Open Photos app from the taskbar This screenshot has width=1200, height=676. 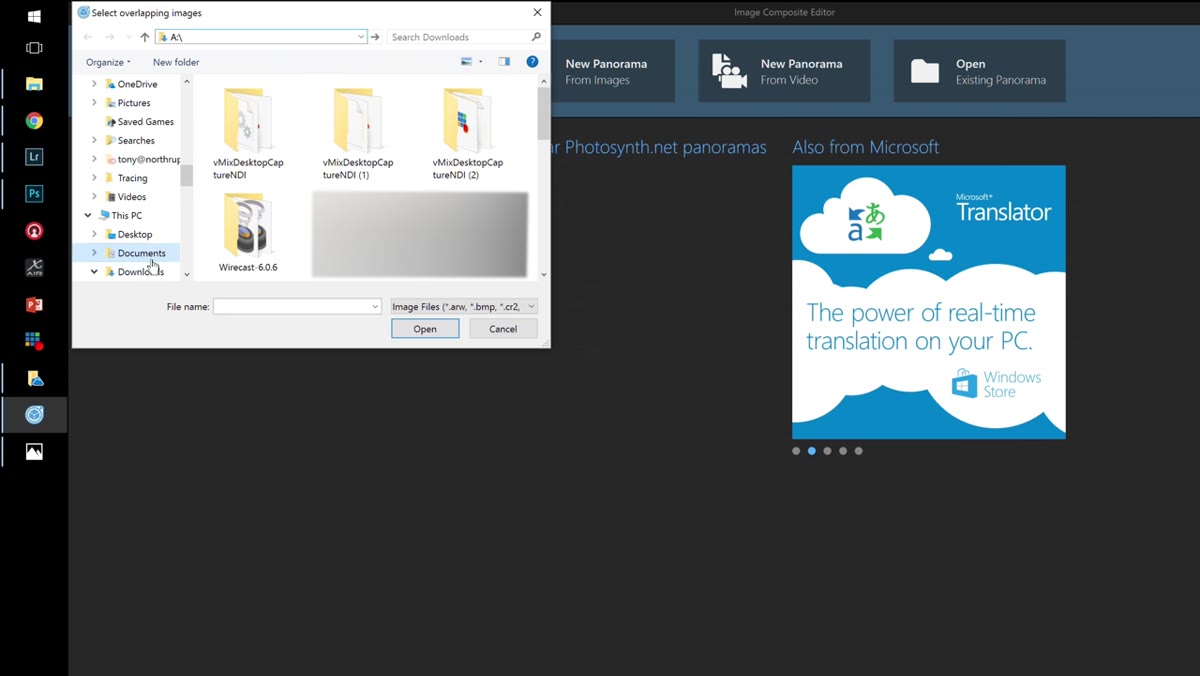[x=34, y=452]
